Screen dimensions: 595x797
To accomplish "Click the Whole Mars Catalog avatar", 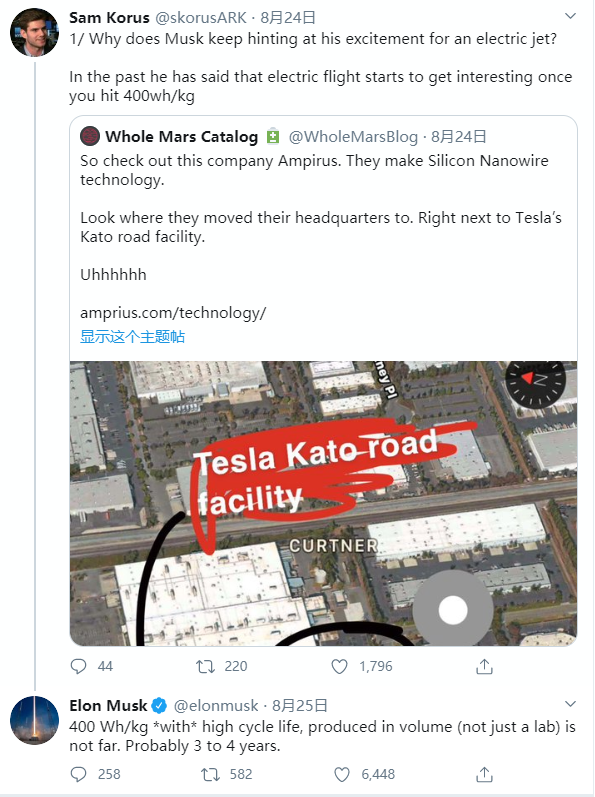I will pos(90,136).
